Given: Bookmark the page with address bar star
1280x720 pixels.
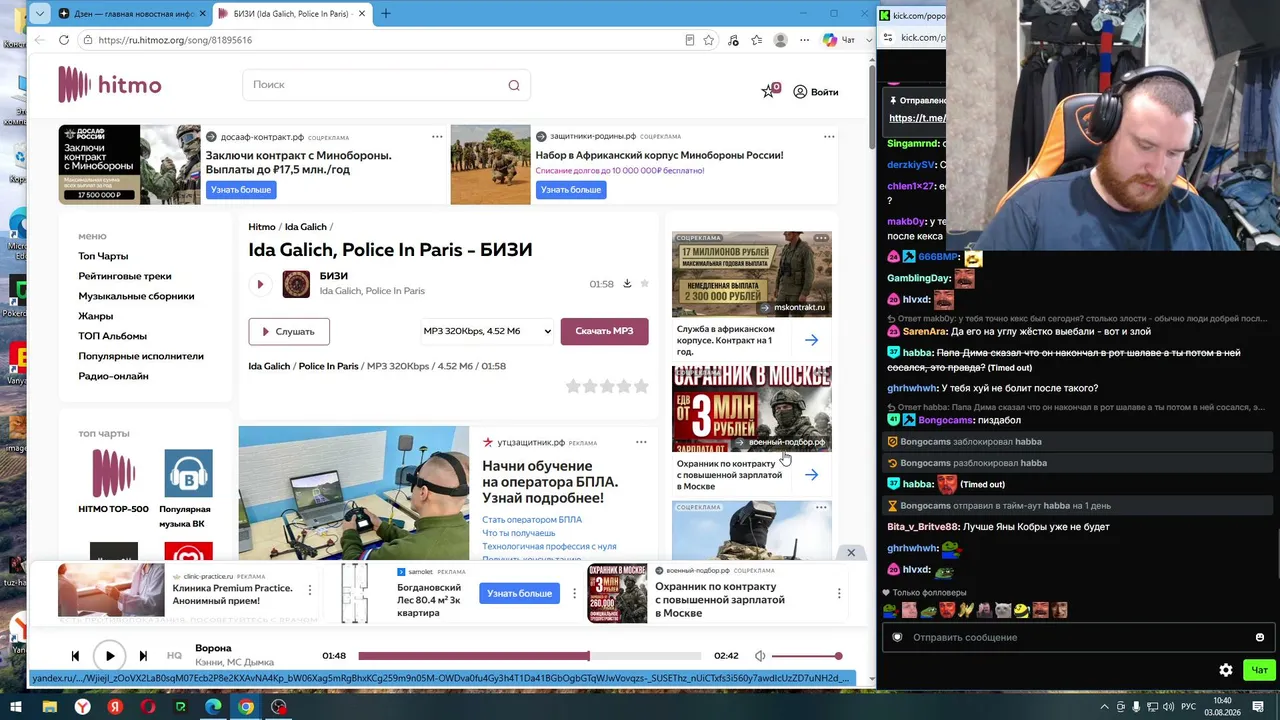Looking at the screenshot, I should pos(709,40).
